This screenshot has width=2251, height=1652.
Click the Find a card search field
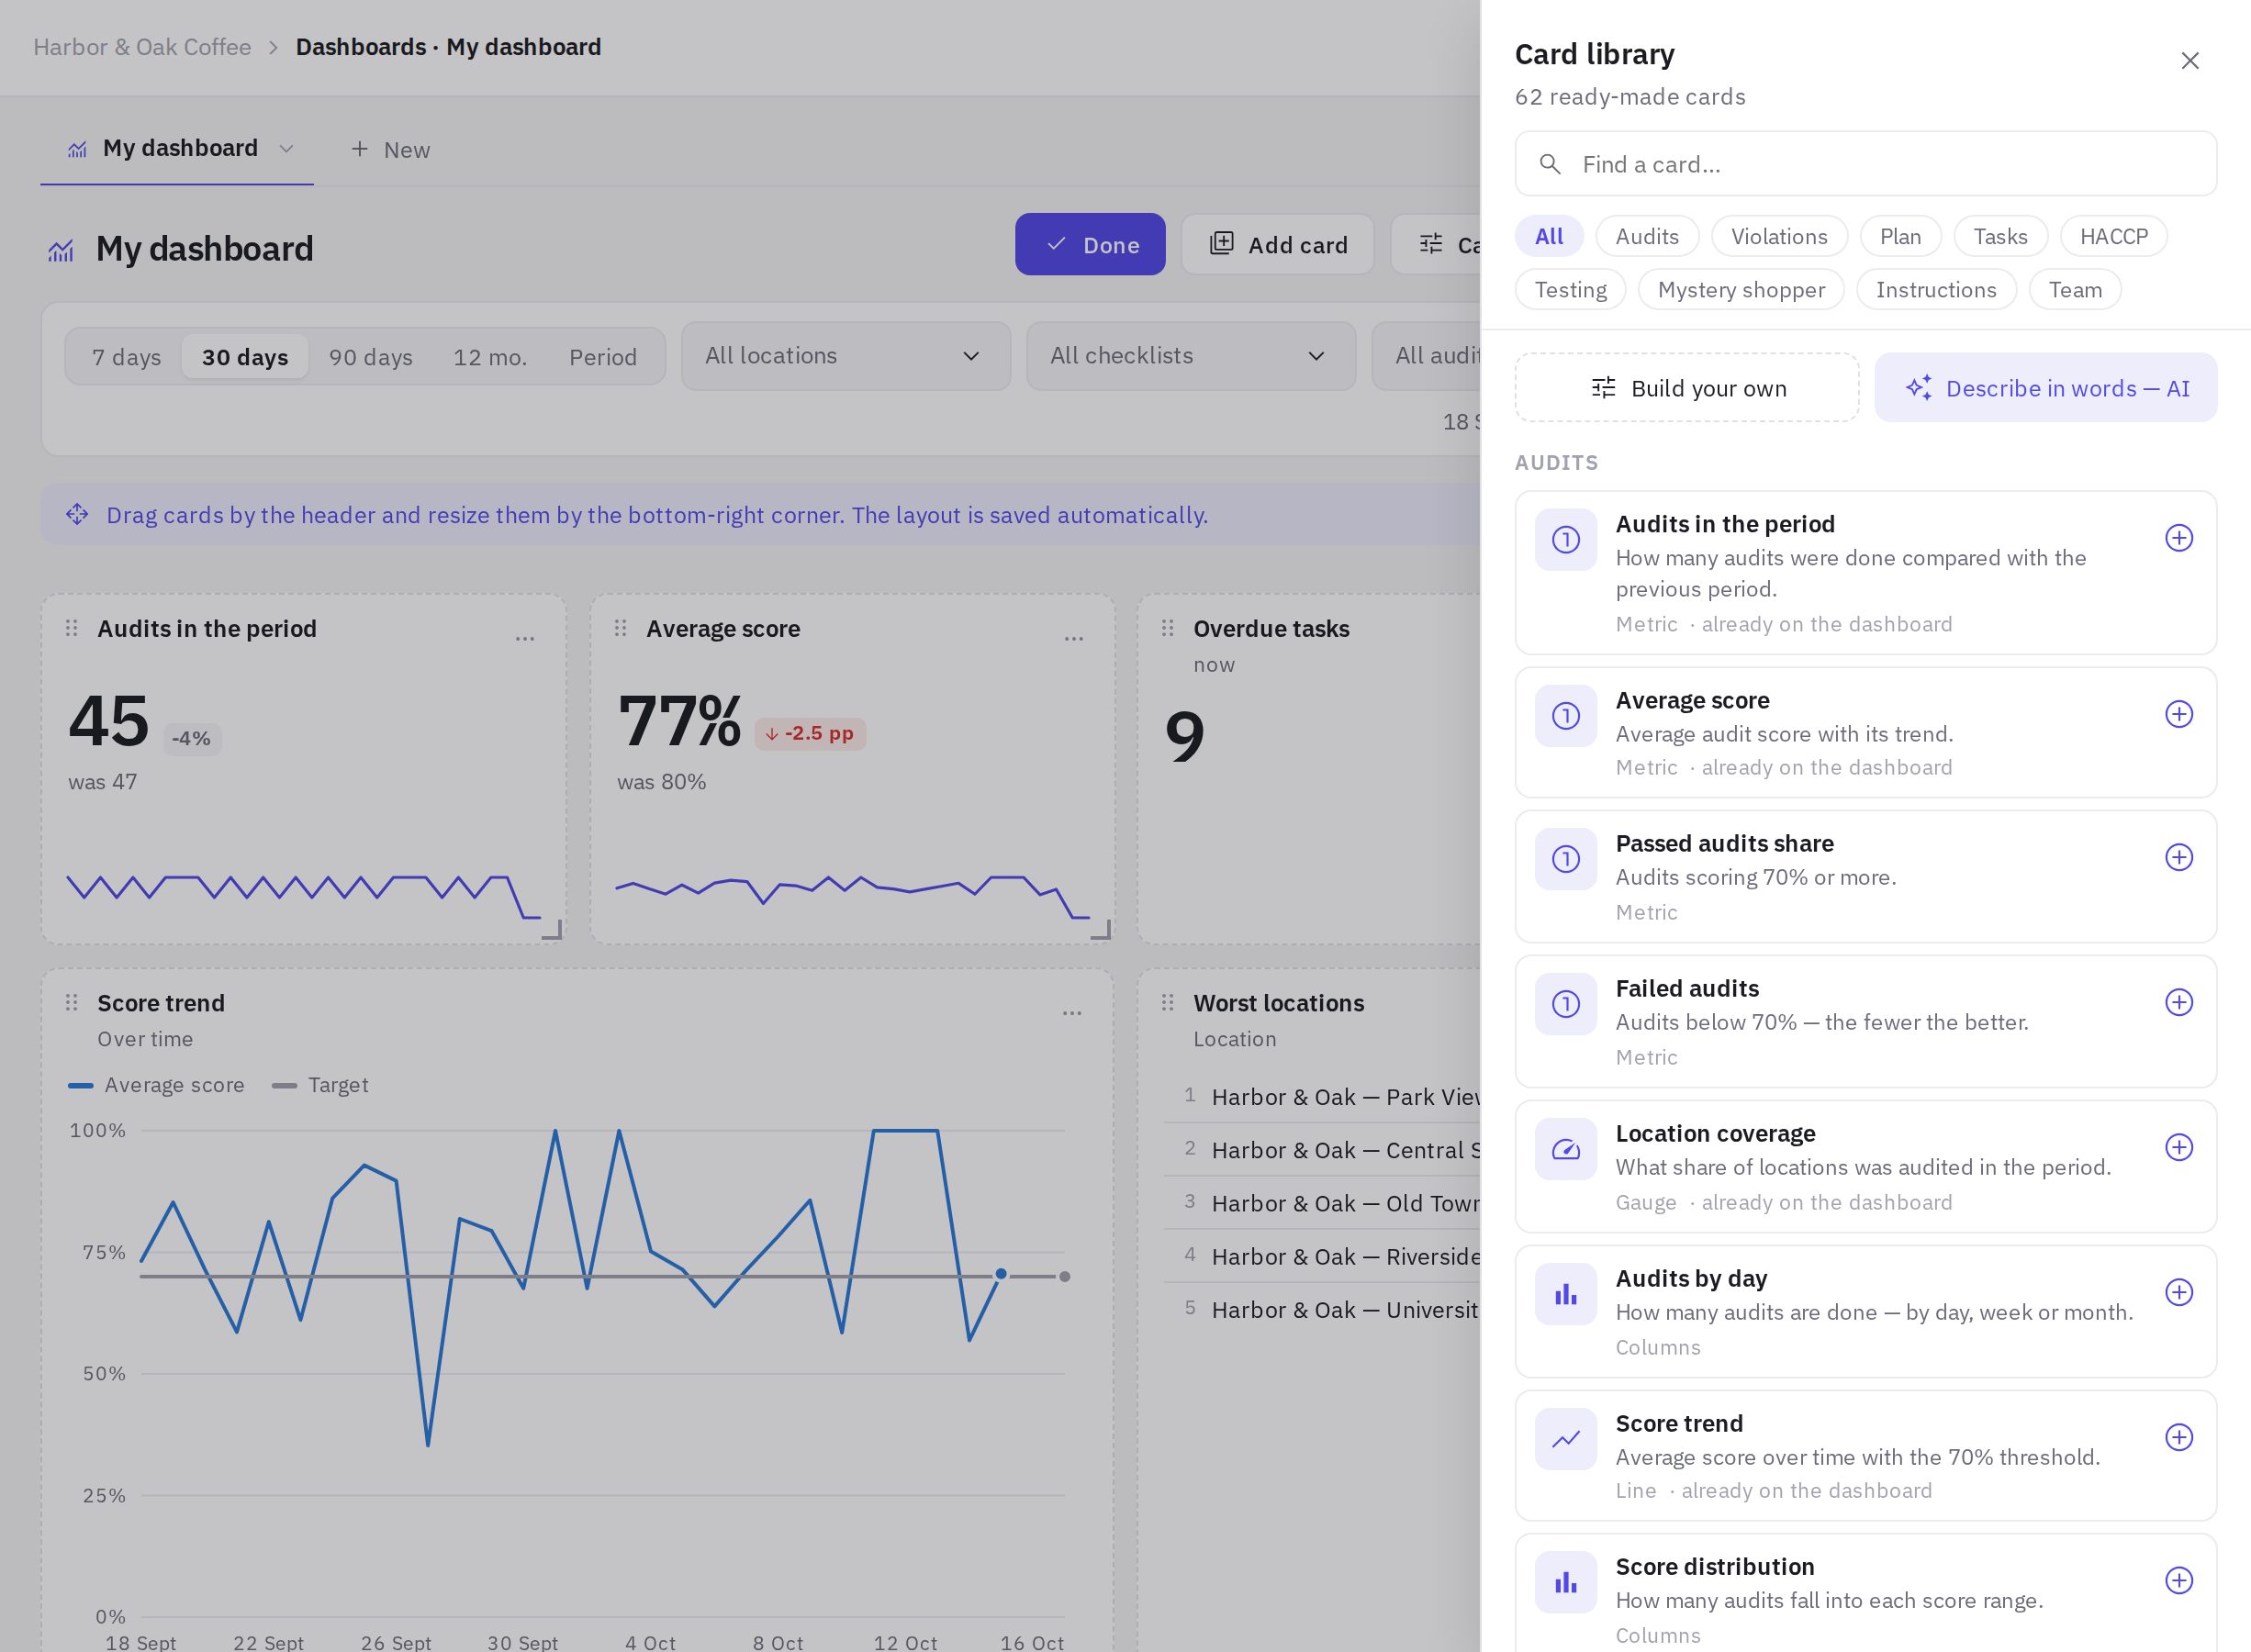coord(1865,164)
